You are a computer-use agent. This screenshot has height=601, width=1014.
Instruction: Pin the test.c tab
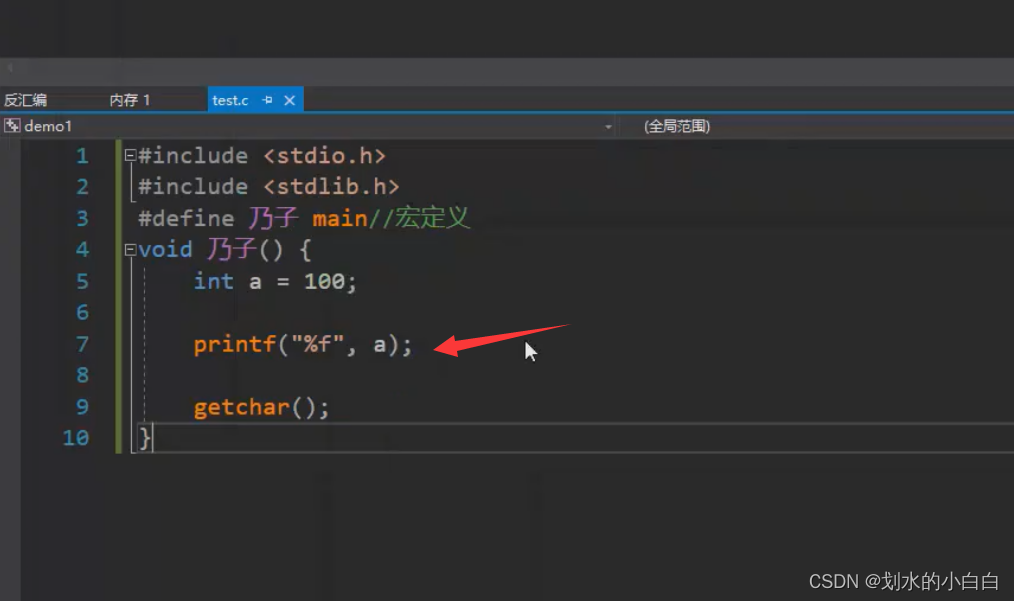coord(268,100)
